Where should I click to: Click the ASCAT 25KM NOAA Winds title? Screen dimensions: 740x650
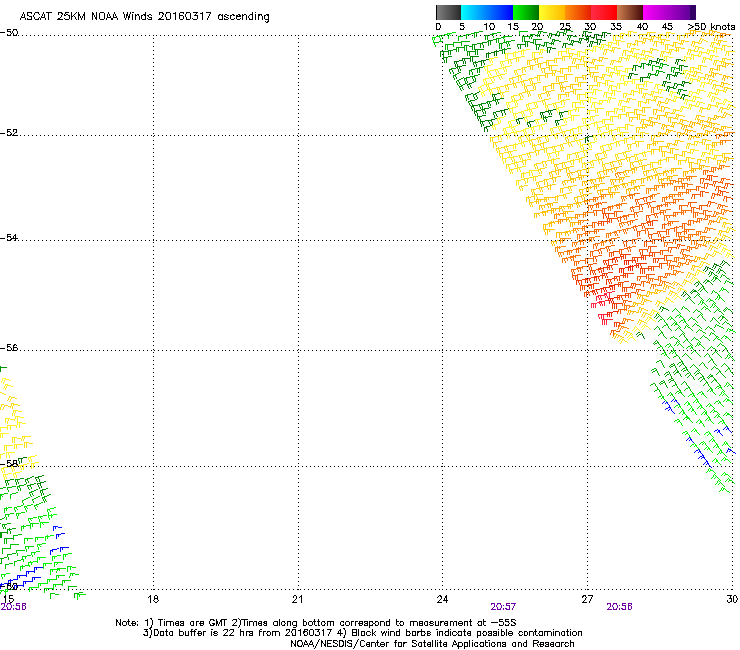[144, 17]
